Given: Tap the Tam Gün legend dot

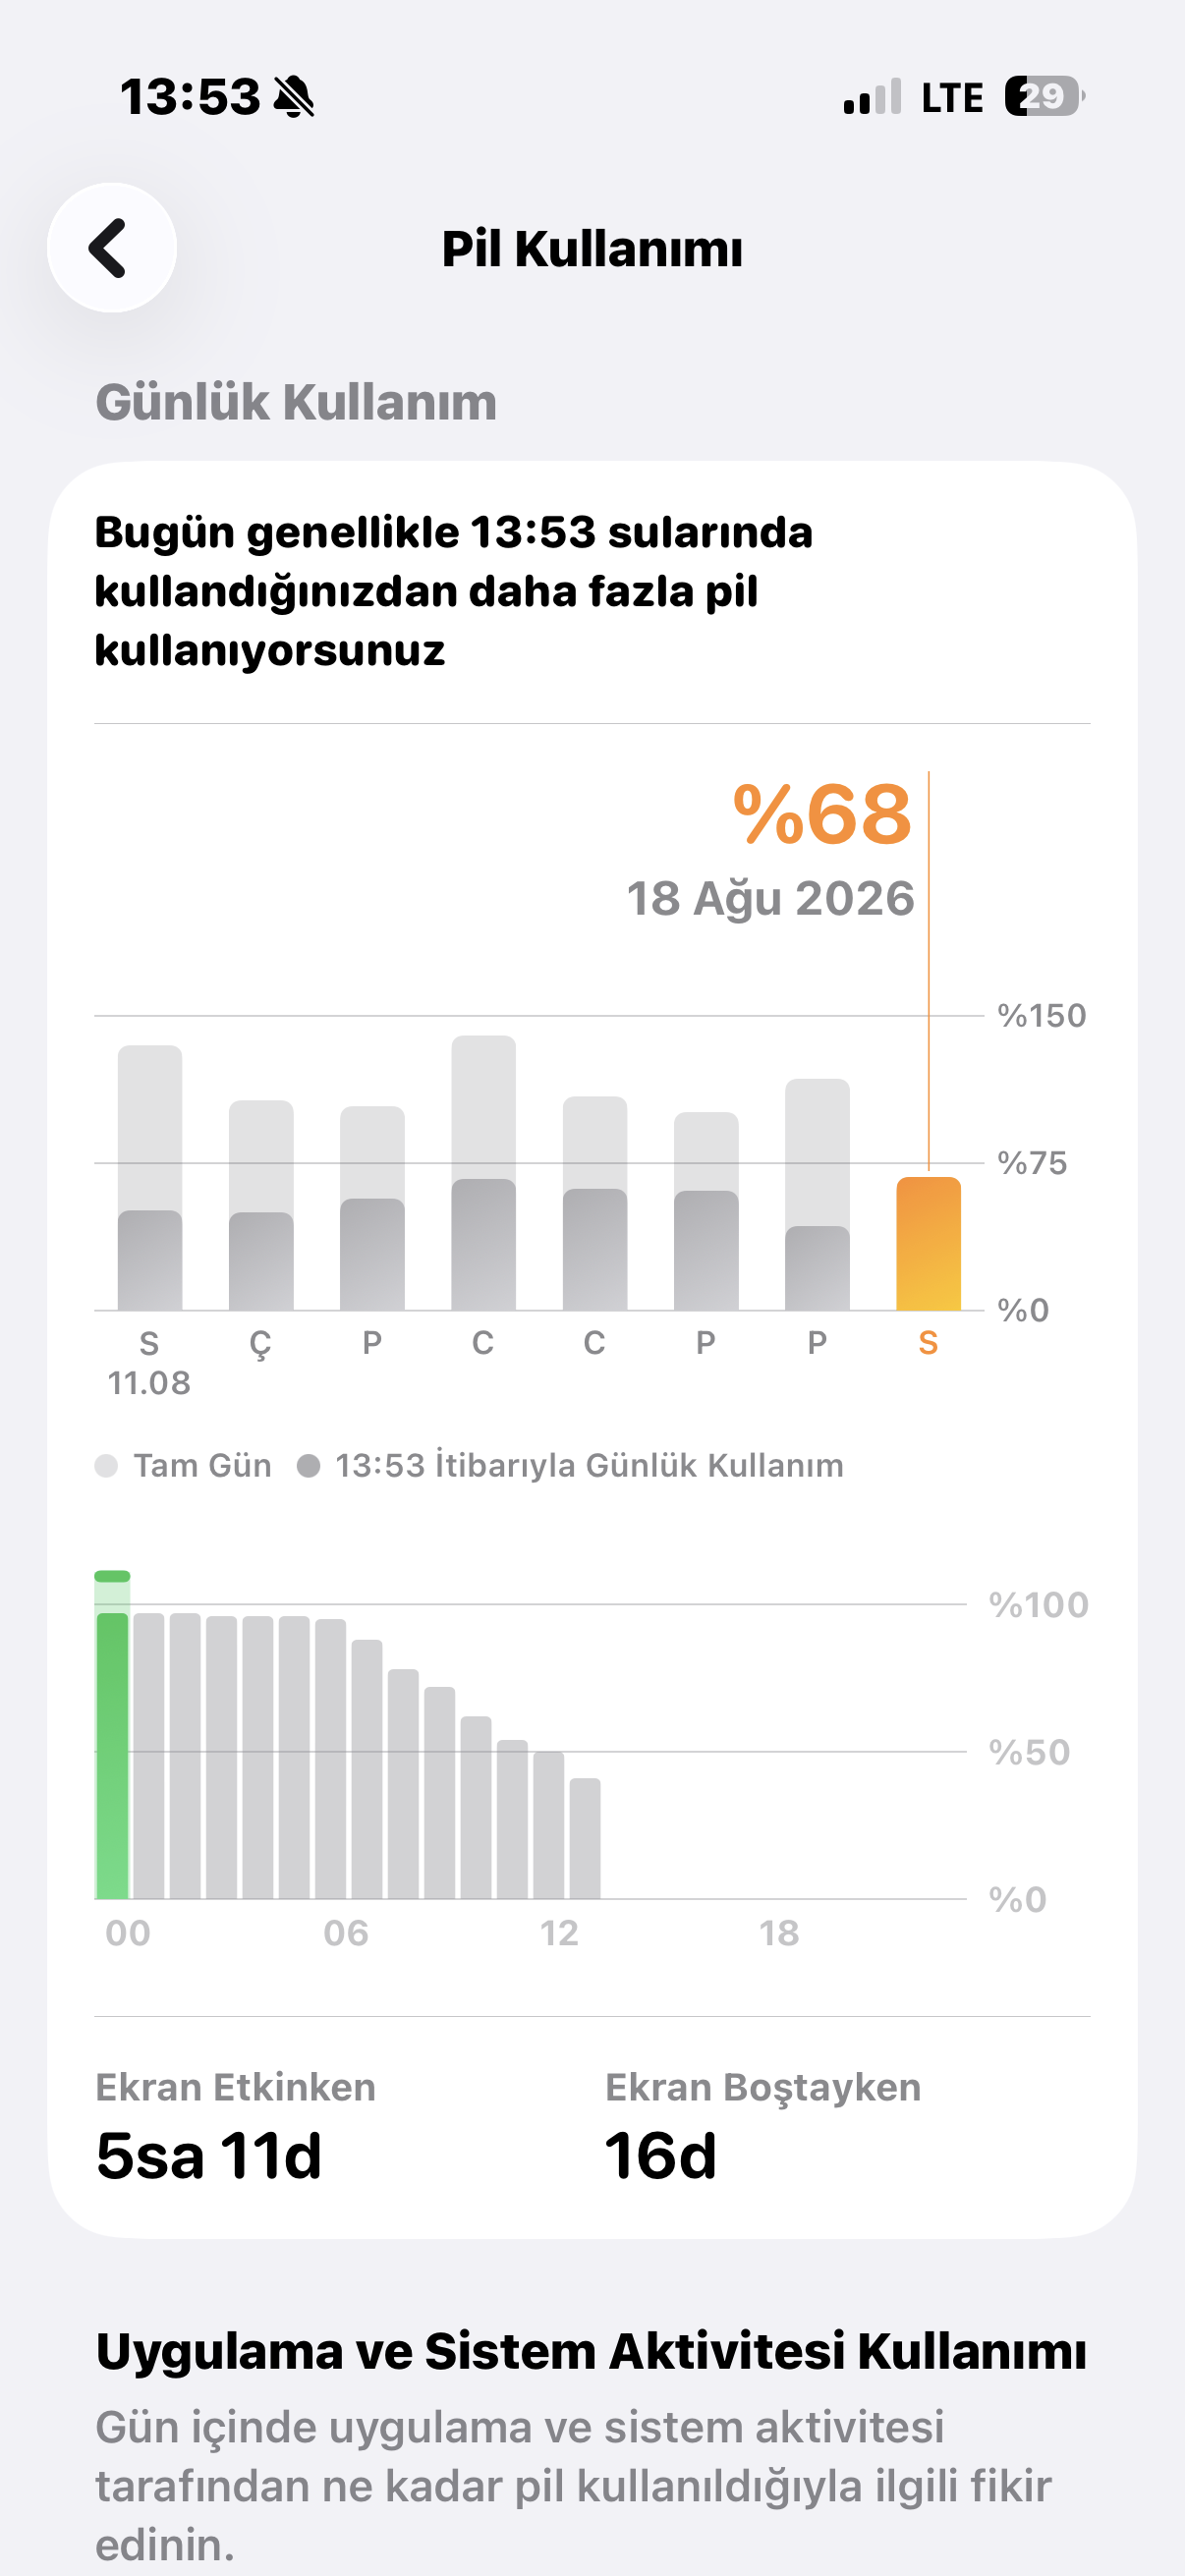Looking at the screenshot, I should pos(106,1465).
